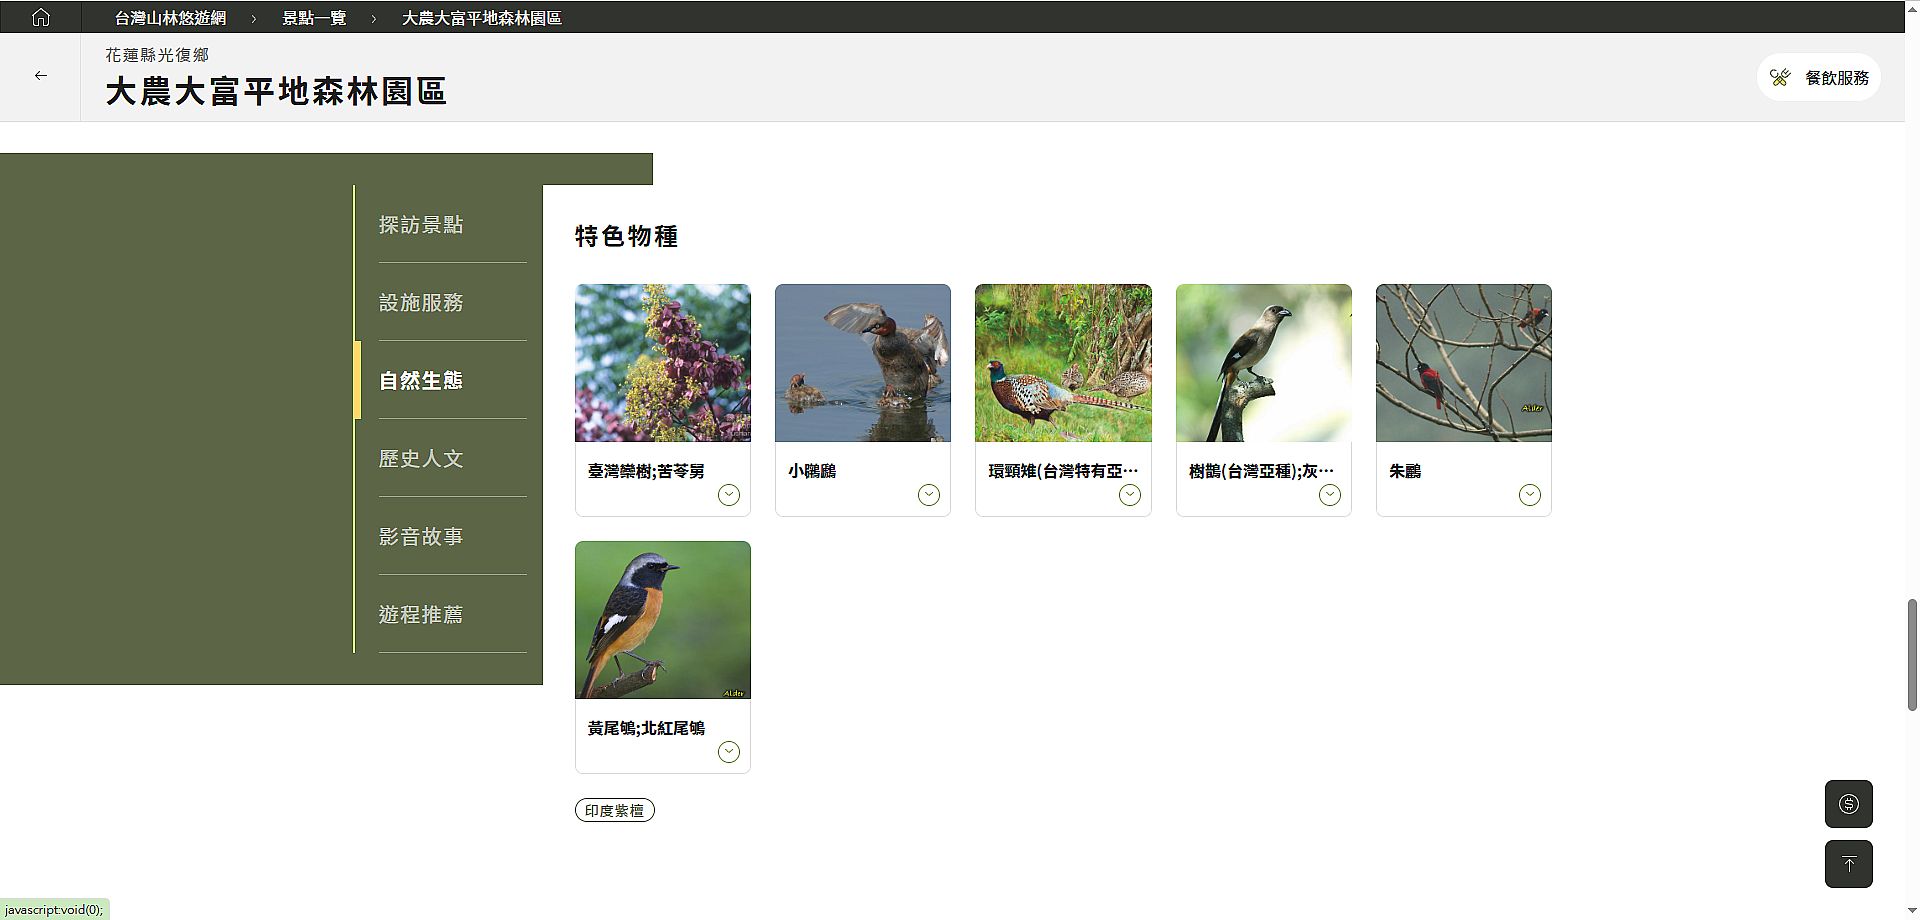Open 影音故事 section from side menu
Viewport: 1920px width, 920px height.
[421, 537]
